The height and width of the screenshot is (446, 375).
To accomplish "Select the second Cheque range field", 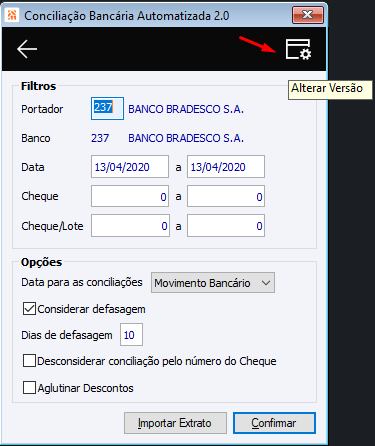I will tap(226, 196).
